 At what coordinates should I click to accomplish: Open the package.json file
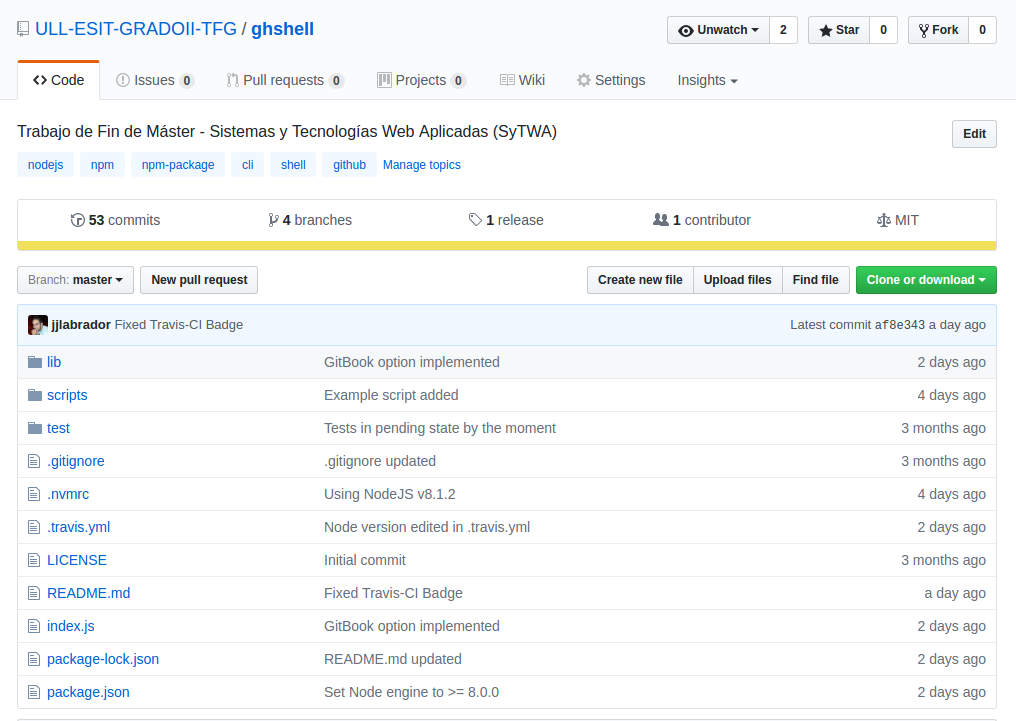tap(88, 692)
